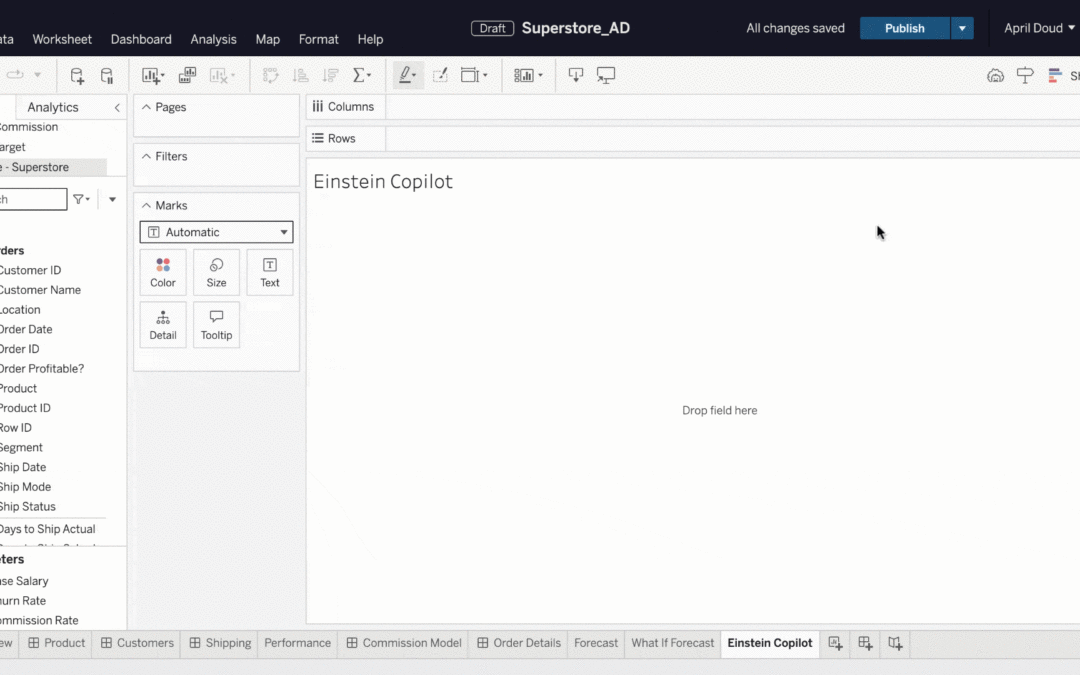
Task: Switch to the Forecast sheet tab
Action: pyautogui.click(x=596, y=643)
